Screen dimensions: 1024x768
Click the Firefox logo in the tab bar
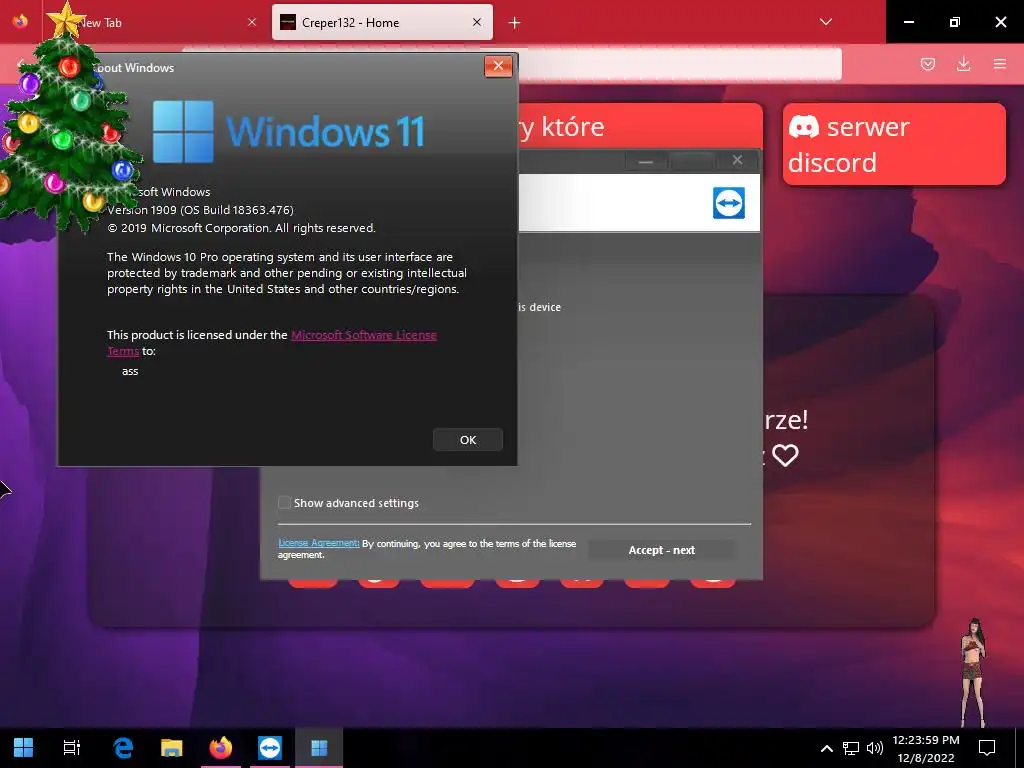(x=20, y=21)
